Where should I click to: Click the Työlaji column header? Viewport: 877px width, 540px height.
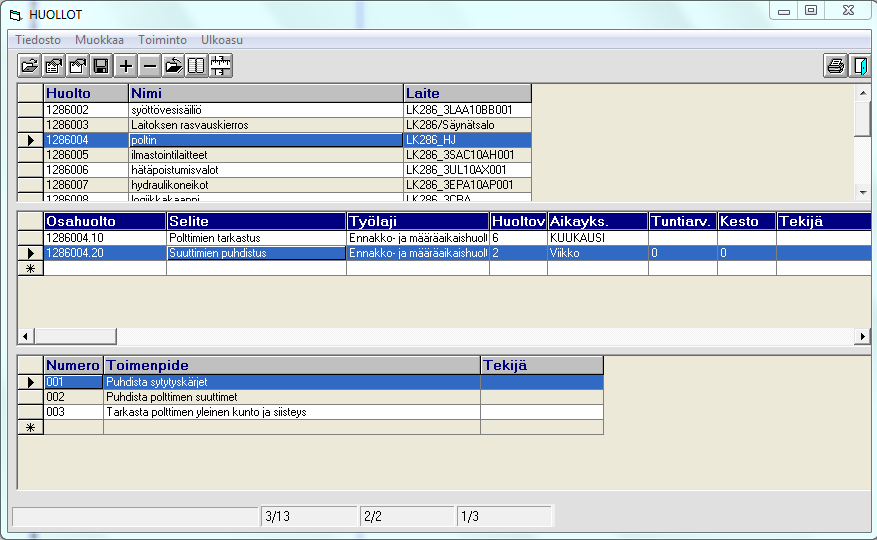tap(418, 221)
